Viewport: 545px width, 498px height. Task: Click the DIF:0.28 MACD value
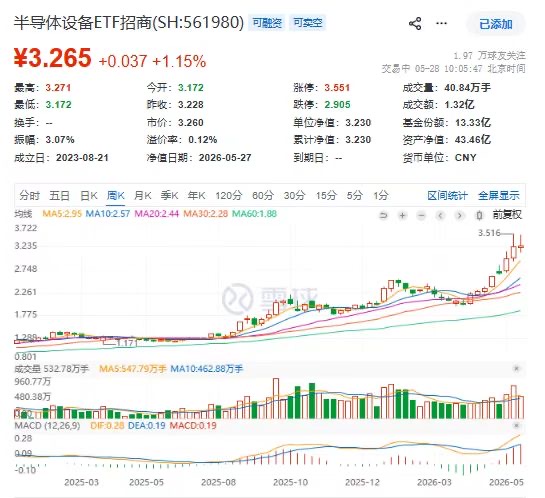click(x=107, y=425)
